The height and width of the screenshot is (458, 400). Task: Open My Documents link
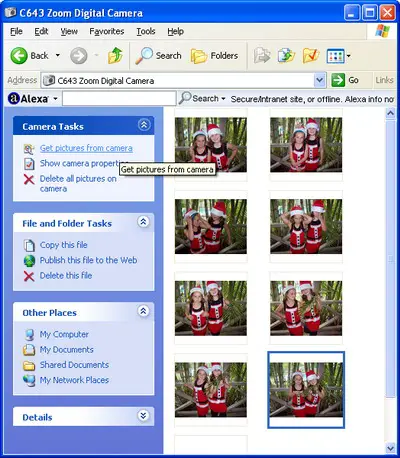pyautogui.click(x=67, y=349)
